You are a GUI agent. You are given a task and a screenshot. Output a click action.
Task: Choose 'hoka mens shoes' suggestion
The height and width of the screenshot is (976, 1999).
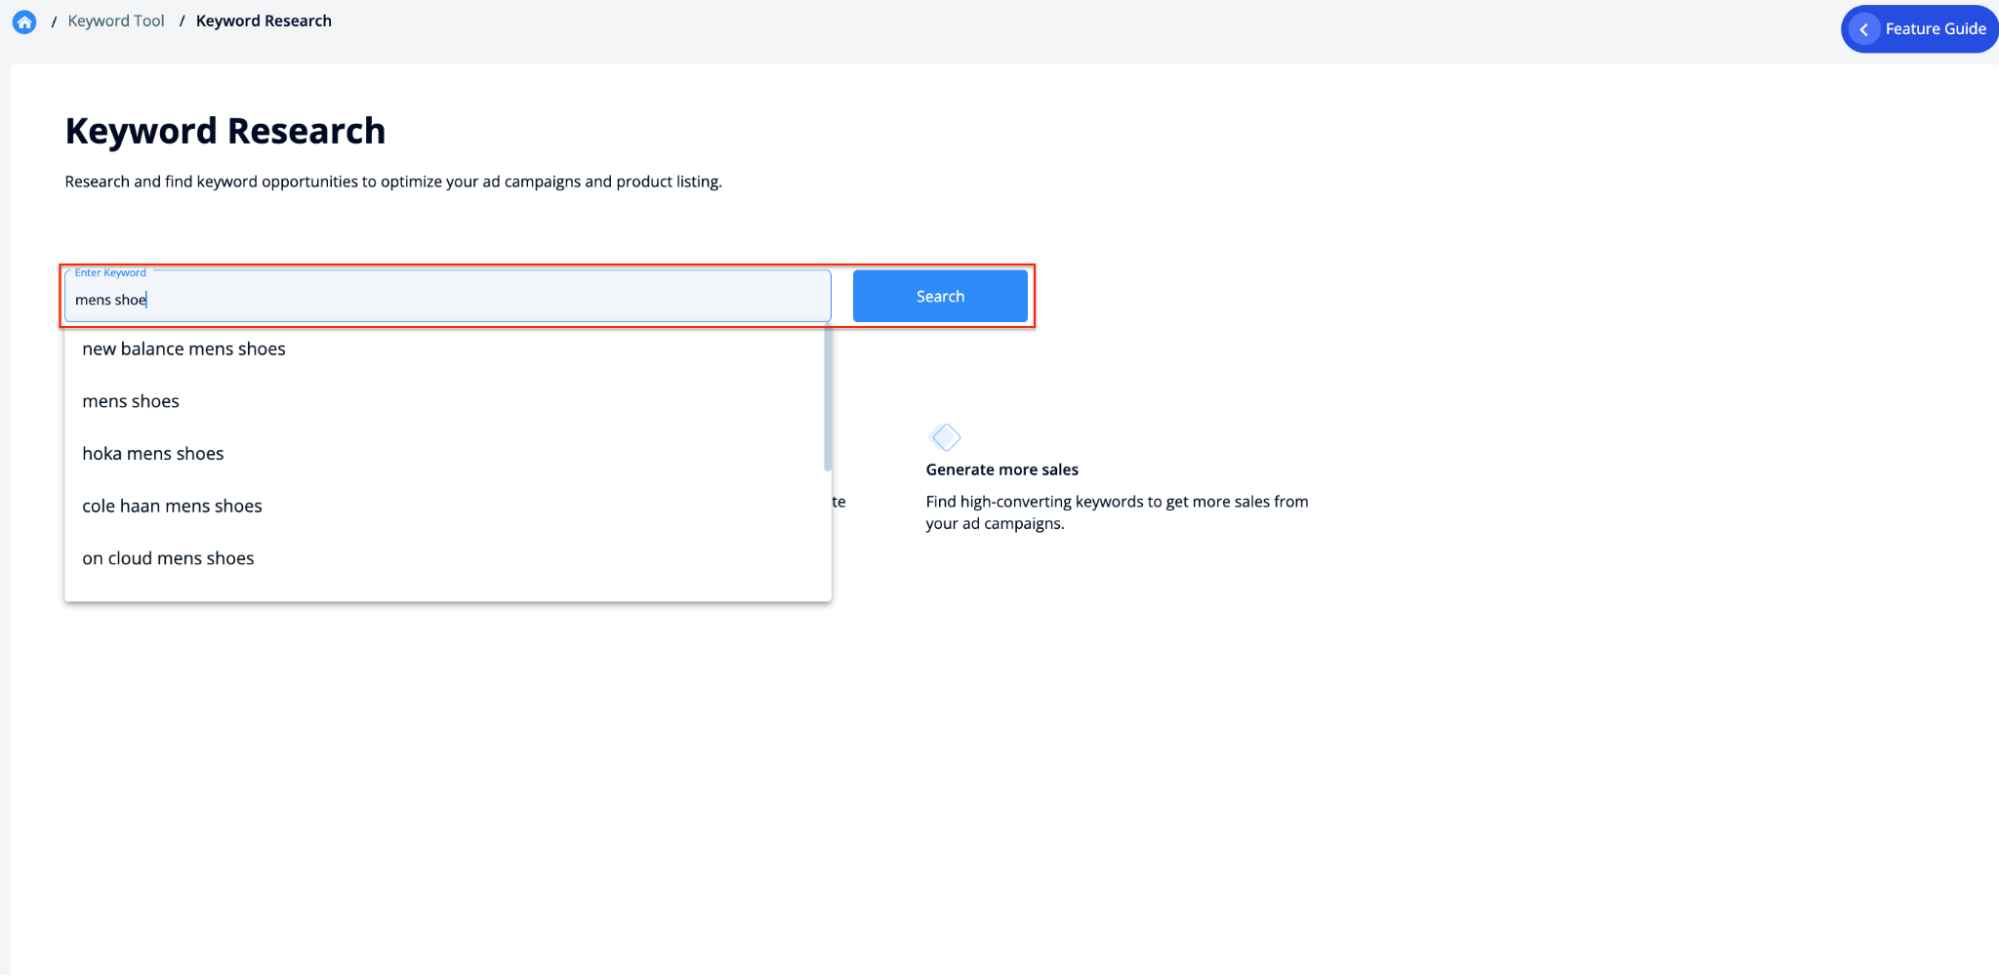tap(448, 454)
